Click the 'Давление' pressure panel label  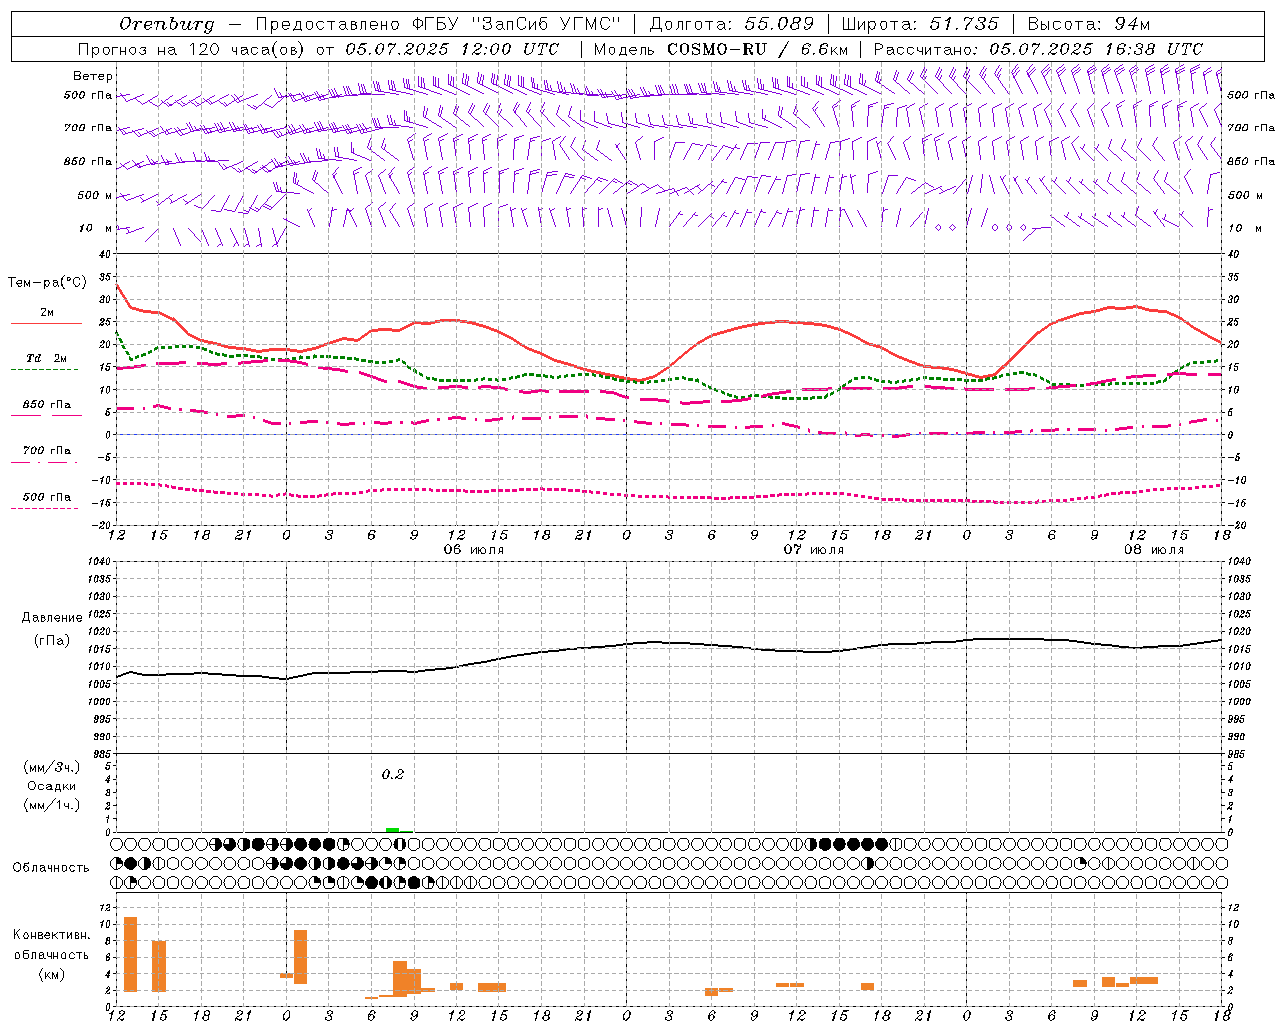[x=52, y=618]
